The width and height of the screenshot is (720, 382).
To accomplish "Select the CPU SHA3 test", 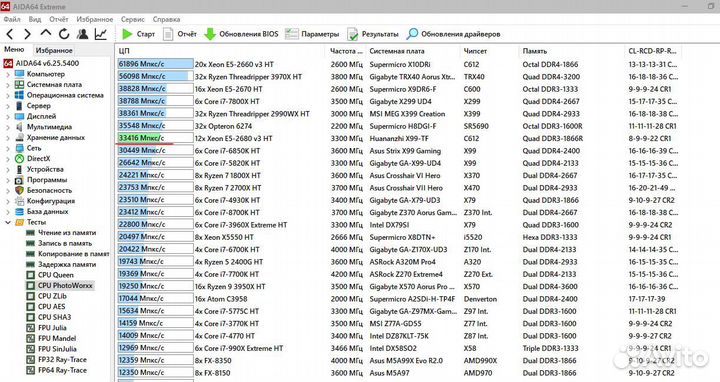I will click(54, 317).
